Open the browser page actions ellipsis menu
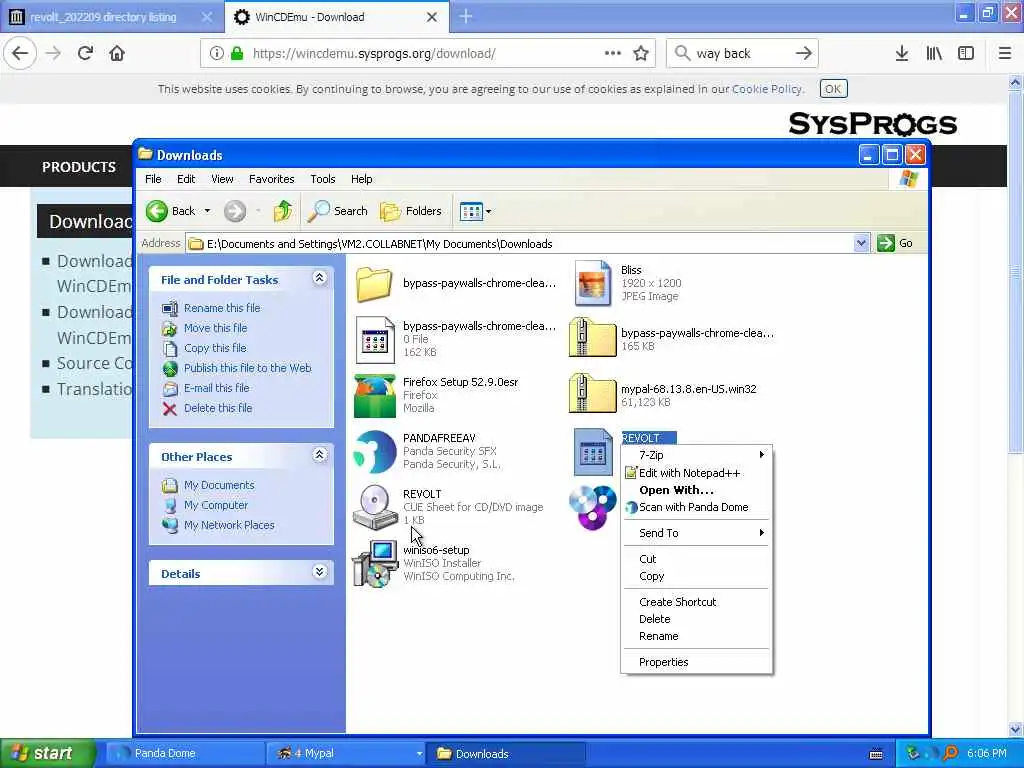1024x768 pixels. (613, 53)
